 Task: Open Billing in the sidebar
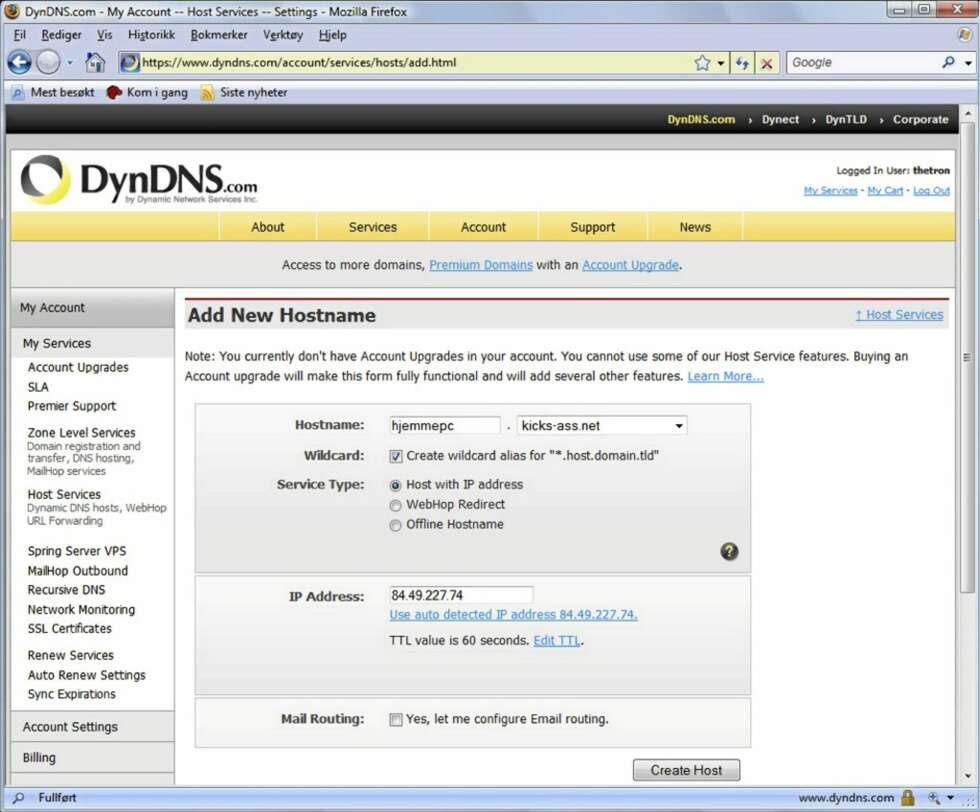pos(92,758)
